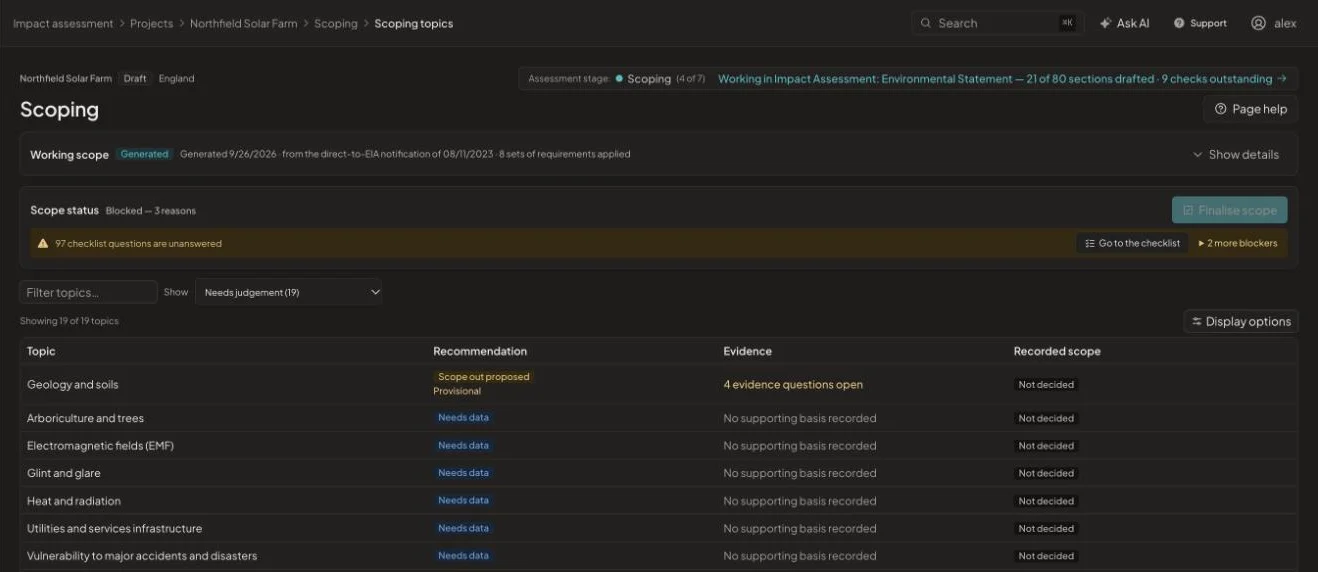Select the Glint and glare topic row
The height and width of the screenshot is (572, 1318).
659,473
